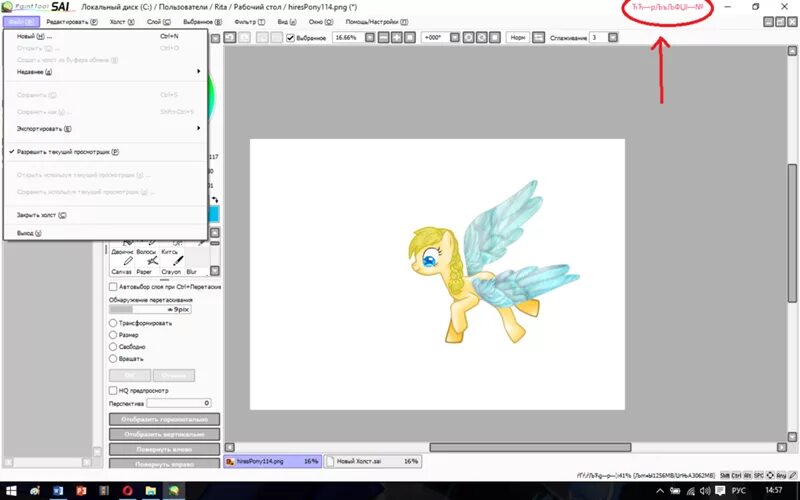Switch to hiresPony114.png tab

point(272,461)
